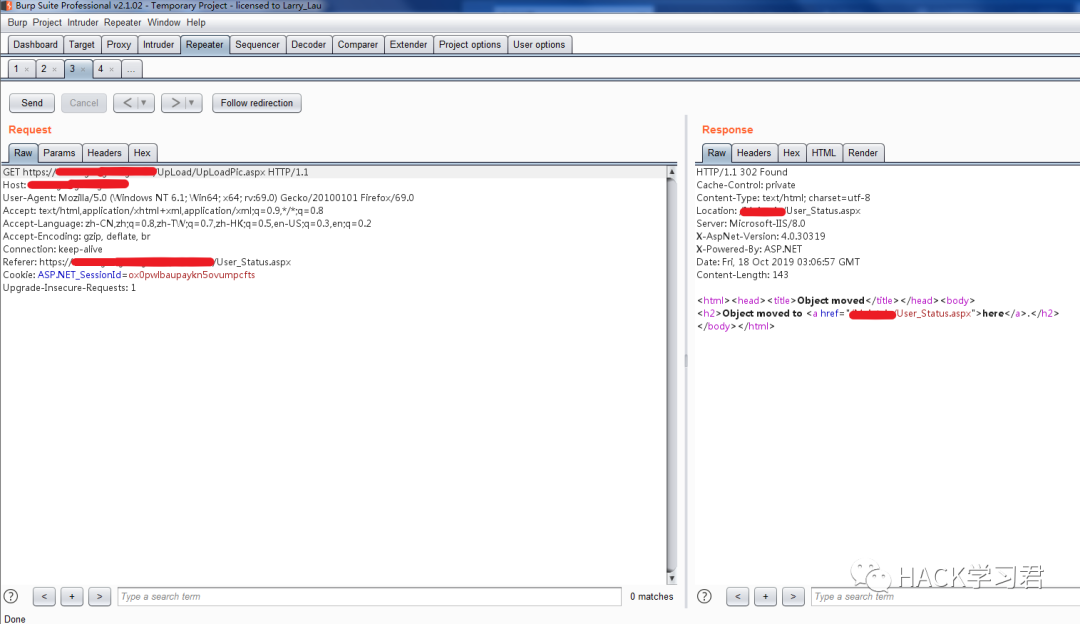
Task: Click the Cancel button
Action: pos(84,103)
